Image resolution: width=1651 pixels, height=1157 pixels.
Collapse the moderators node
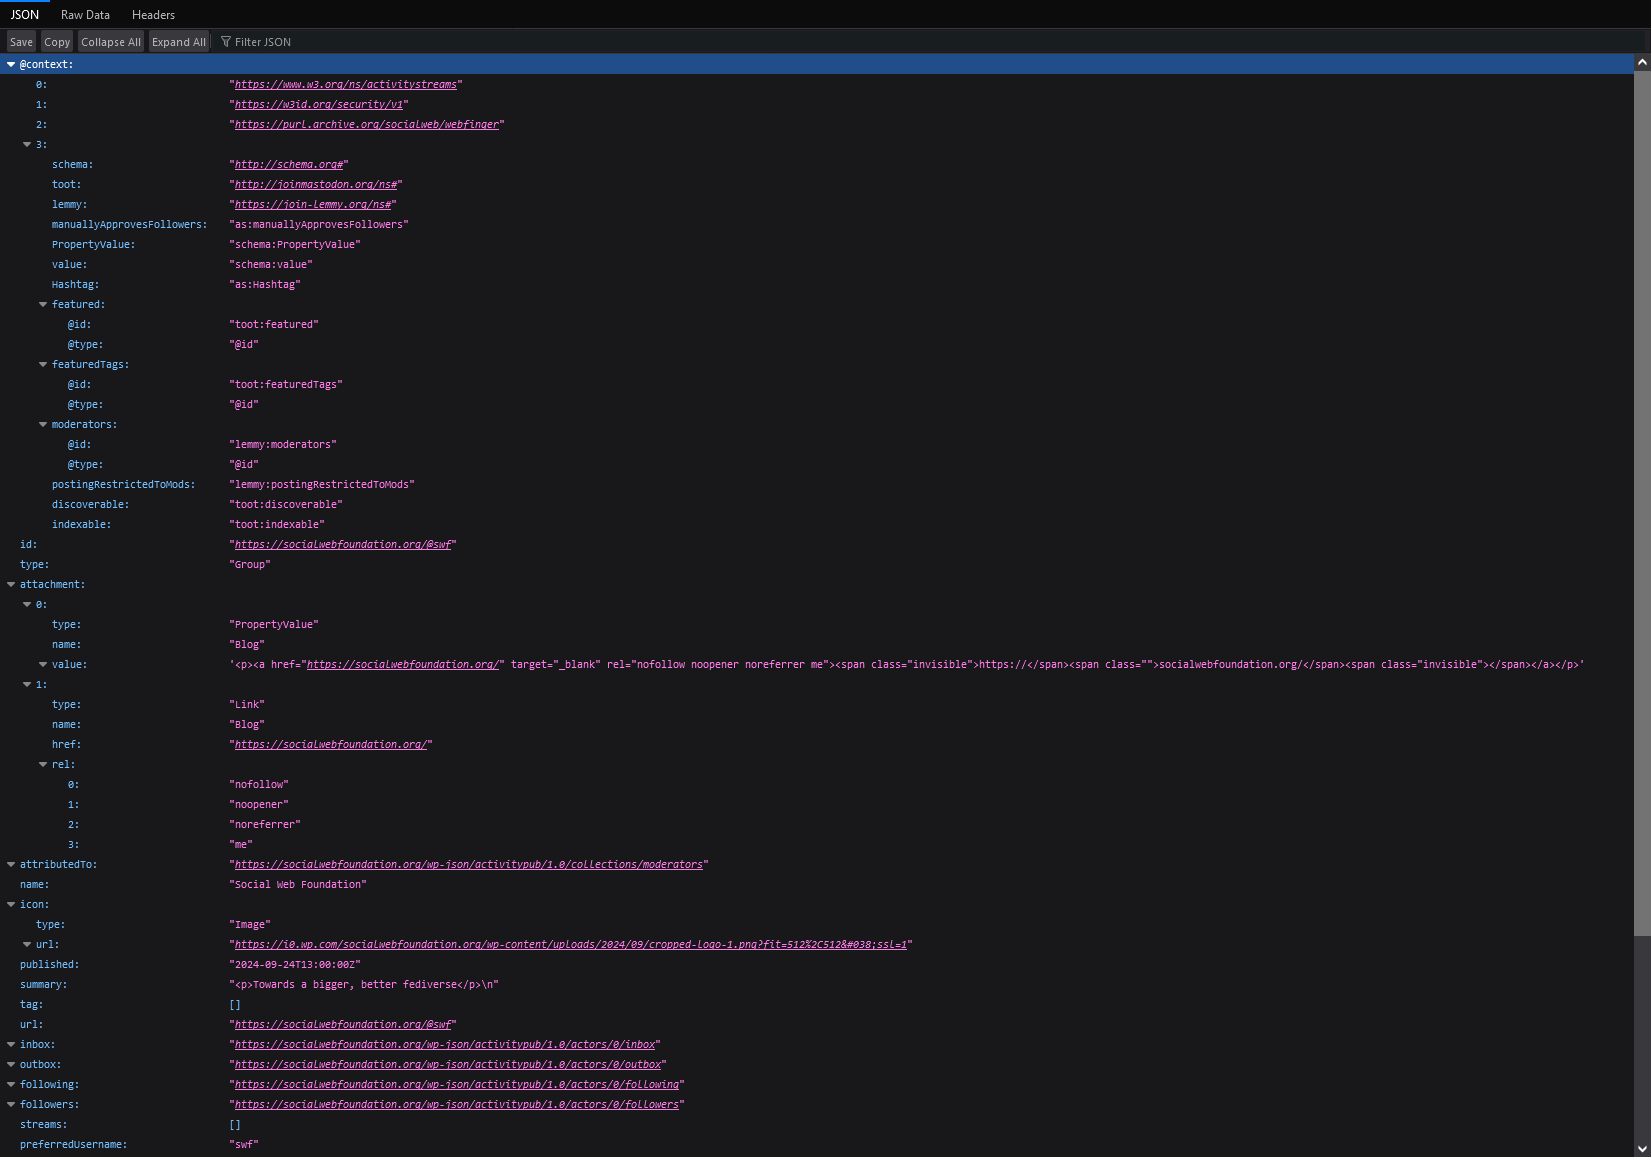[x=43, y=424]
